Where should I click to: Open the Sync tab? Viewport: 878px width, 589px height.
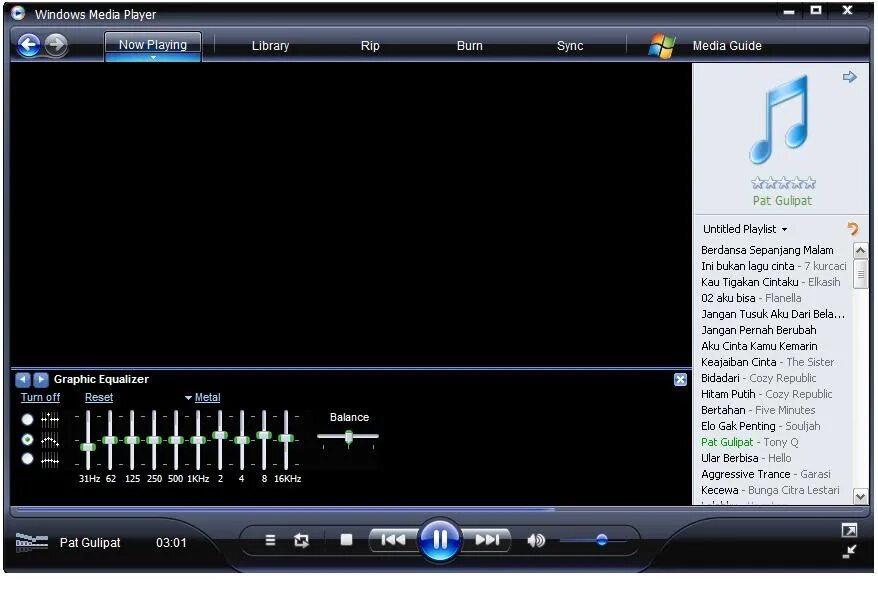pos(570,46)
